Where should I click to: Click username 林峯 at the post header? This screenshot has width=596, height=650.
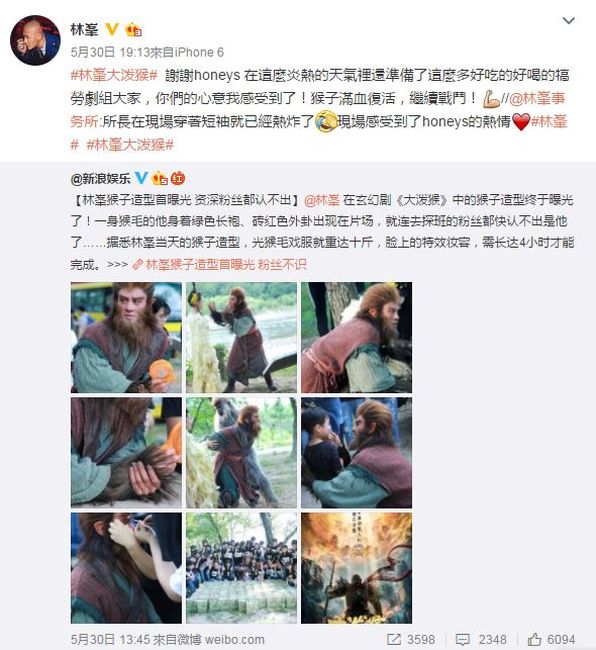pyautogui.click(x=85, y=30)
